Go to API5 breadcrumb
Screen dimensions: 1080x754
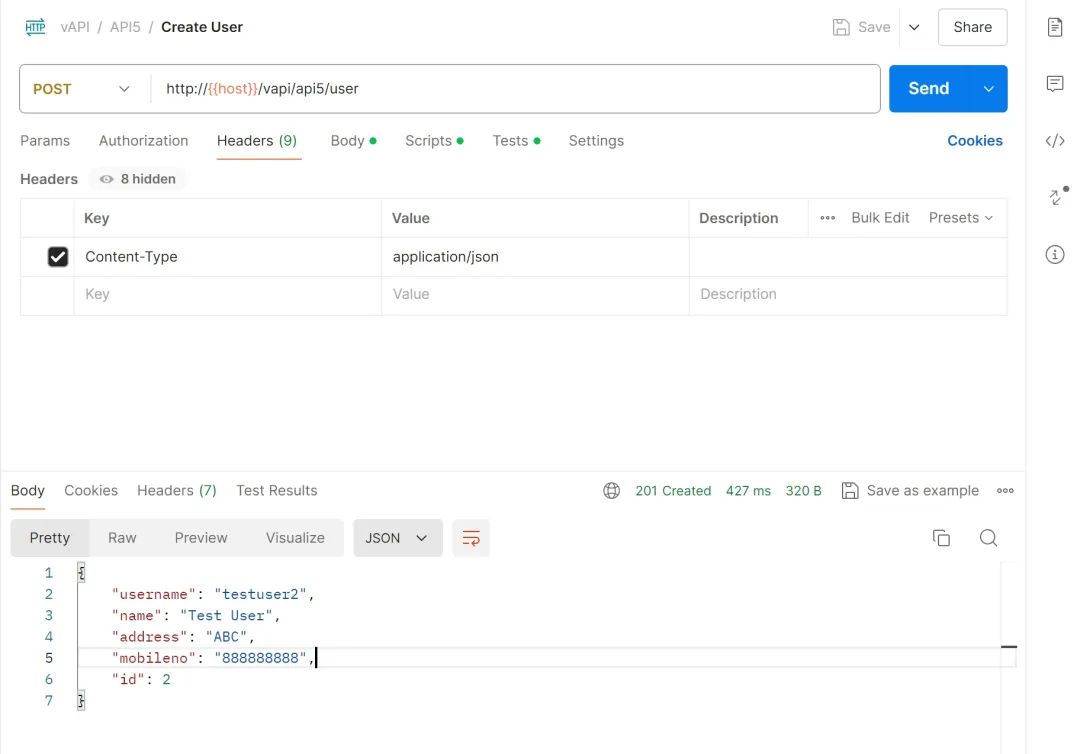pos(125,27)
